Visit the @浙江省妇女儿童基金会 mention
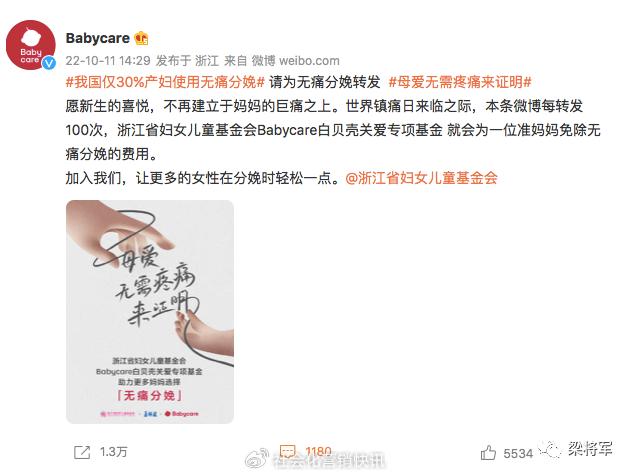 (x=421, y=178)
